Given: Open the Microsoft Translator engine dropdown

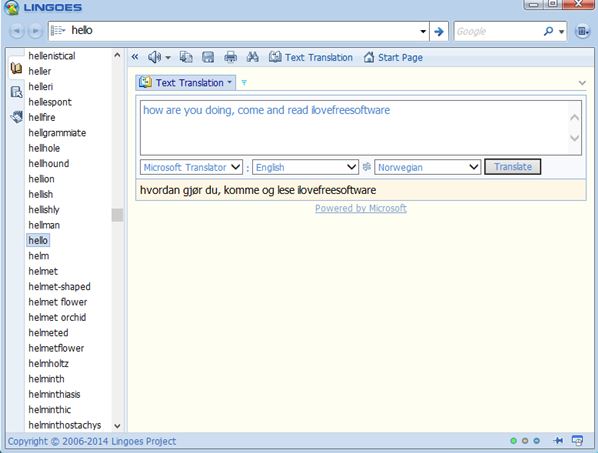Looking at the screenshot, I should coord(191,167).
